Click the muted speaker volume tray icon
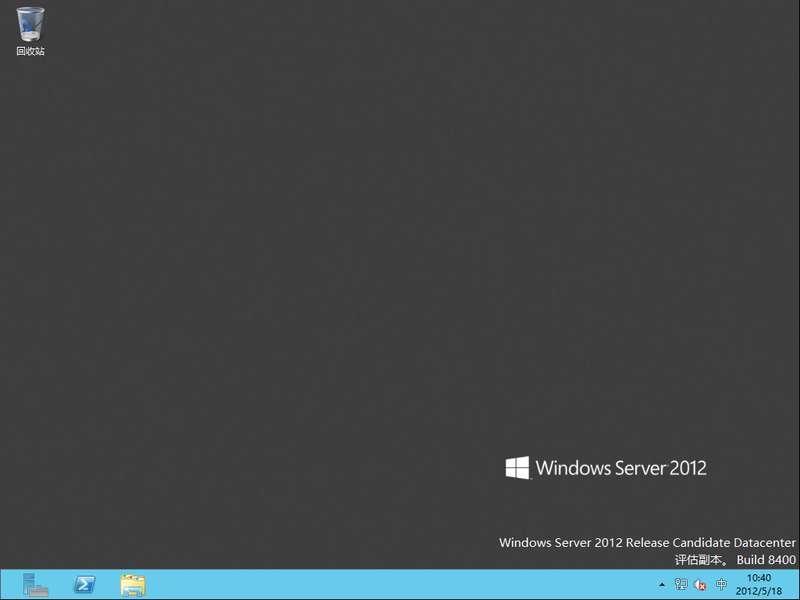The image size is (800, 600). coord(700,585)
